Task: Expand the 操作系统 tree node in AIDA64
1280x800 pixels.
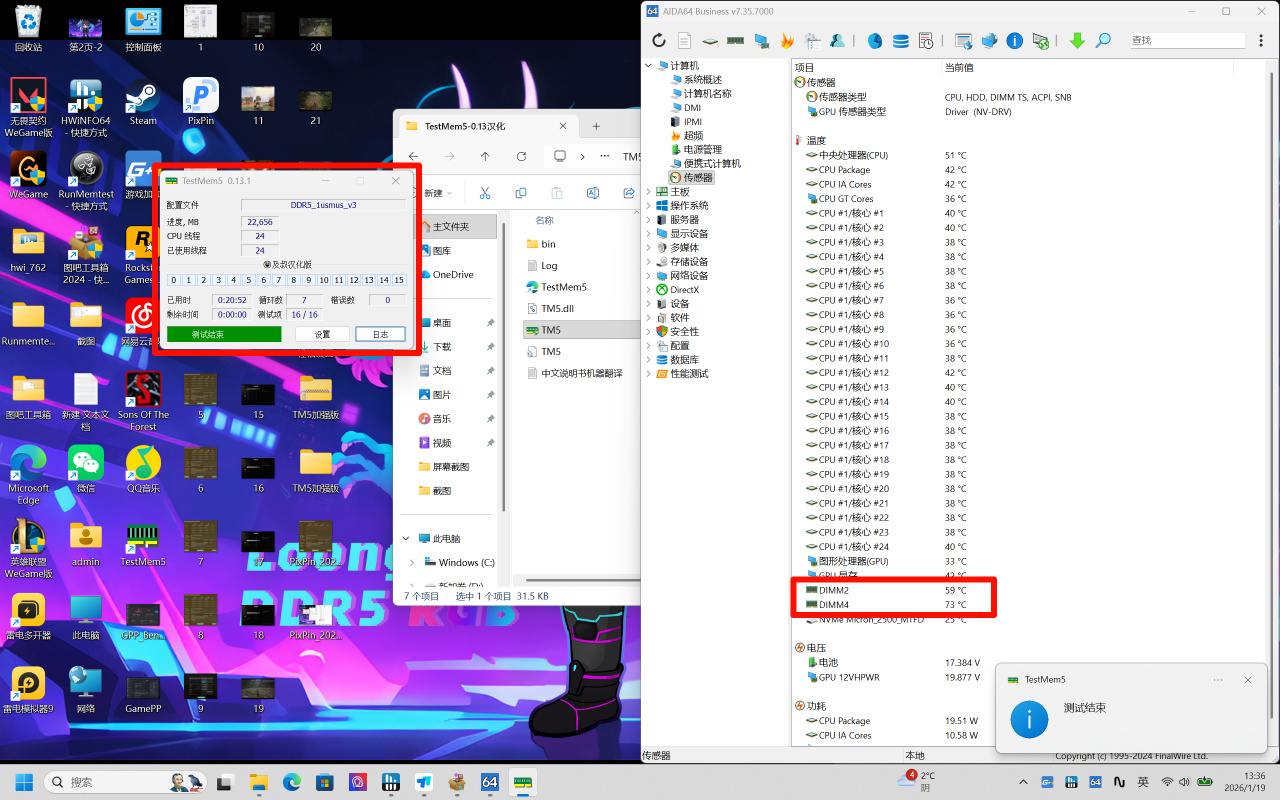Action: [647, 206]
